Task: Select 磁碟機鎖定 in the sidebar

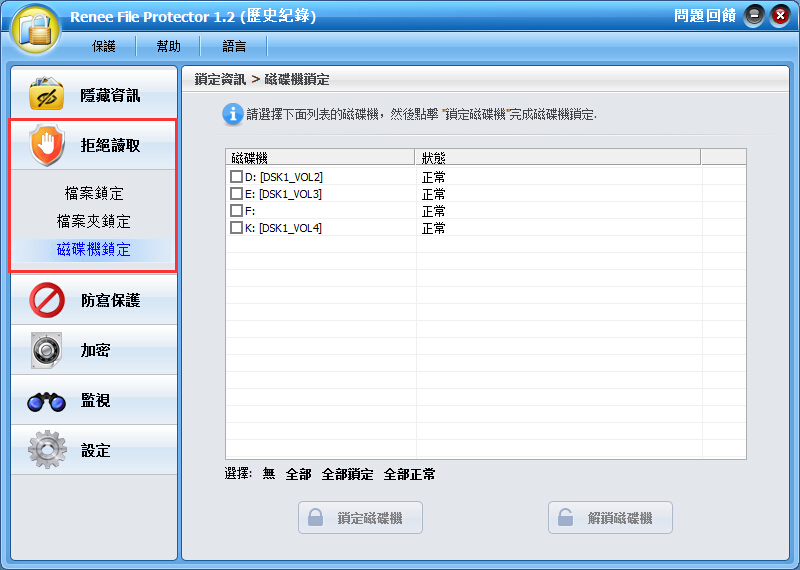Action: pos(94,250)
